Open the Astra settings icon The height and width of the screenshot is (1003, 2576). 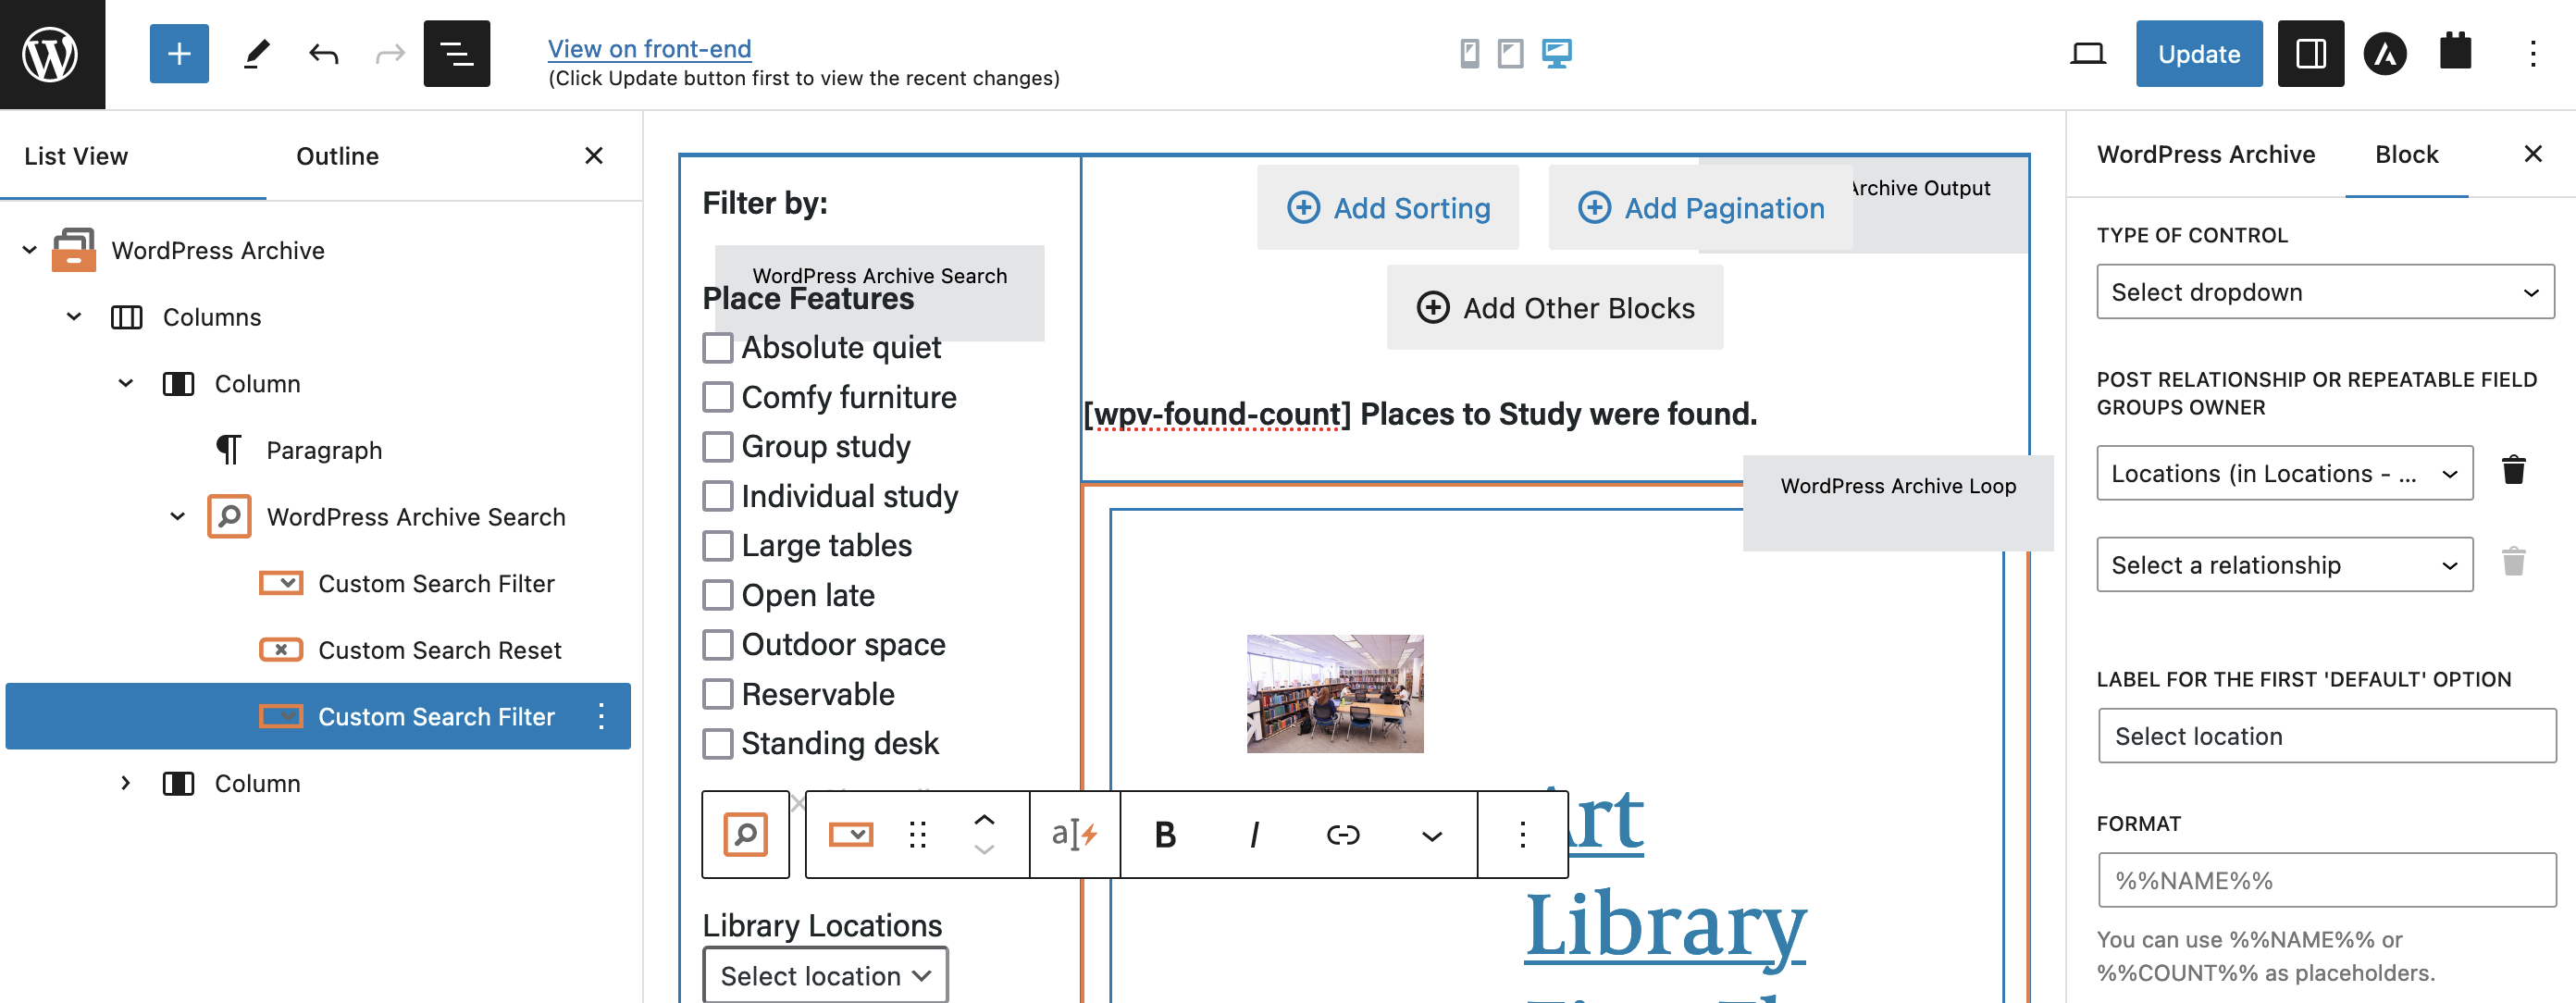coord(2385,54)
